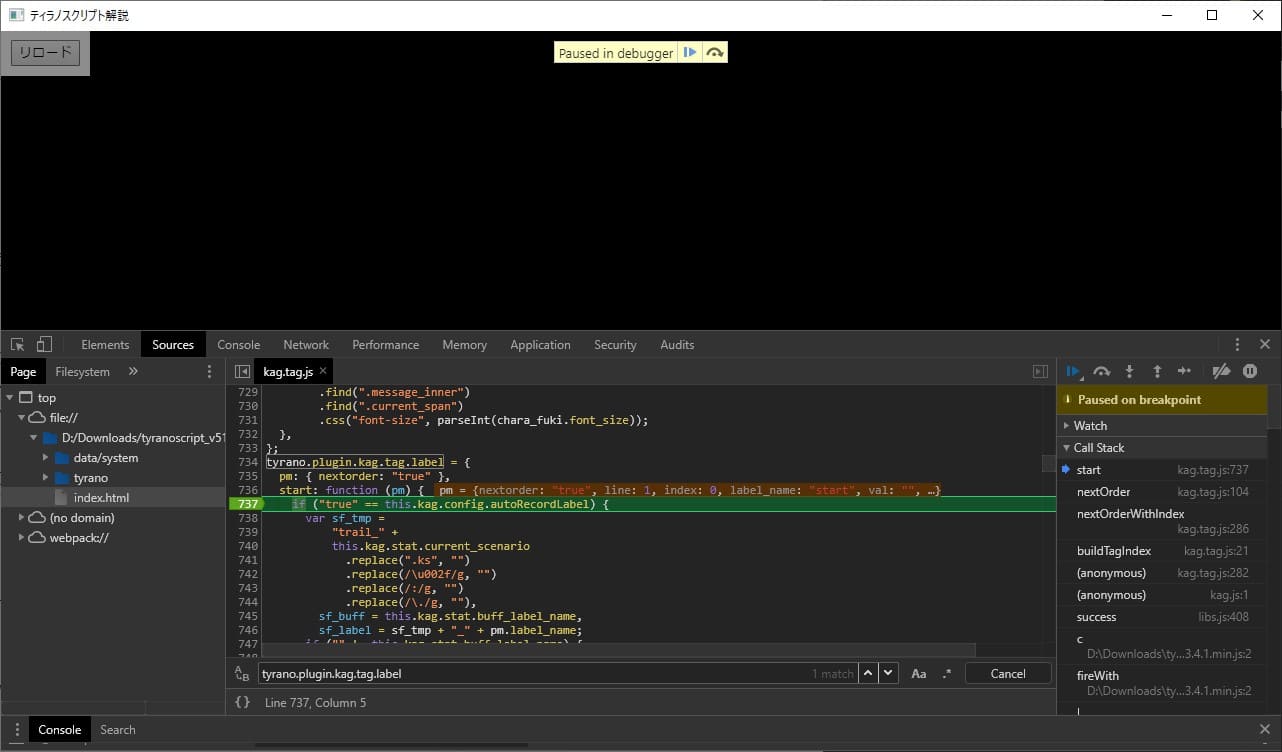Screen dimensions: 1282x752
Task: Click the Step over function icon
Action: [x=1101, y=371]
